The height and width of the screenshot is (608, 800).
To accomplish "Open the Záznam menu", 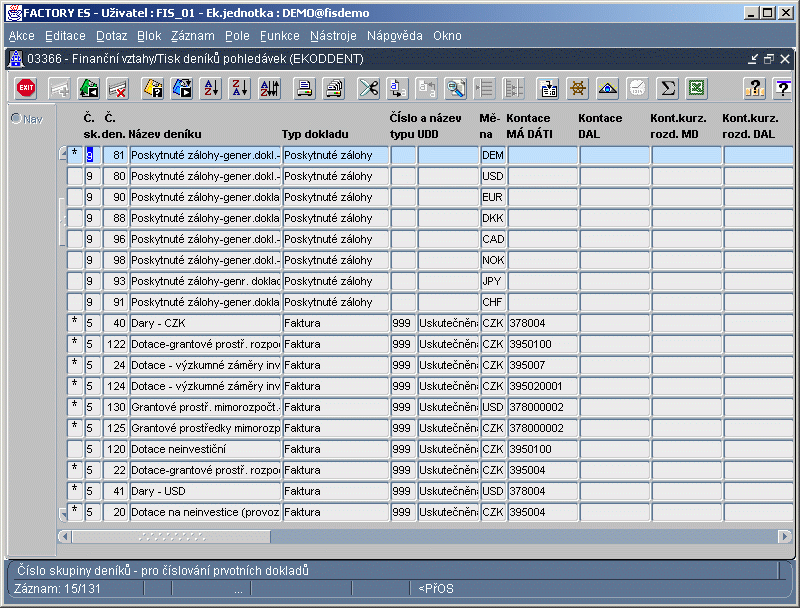I will pyautogui.click(x=192, y=36).
